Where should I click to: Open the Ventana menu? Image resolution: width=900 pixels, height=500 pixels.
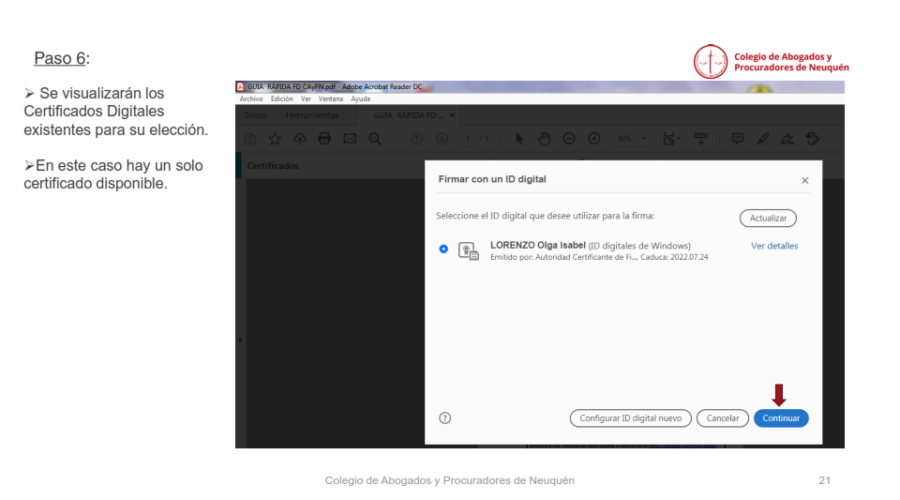[x=331, y=99]
